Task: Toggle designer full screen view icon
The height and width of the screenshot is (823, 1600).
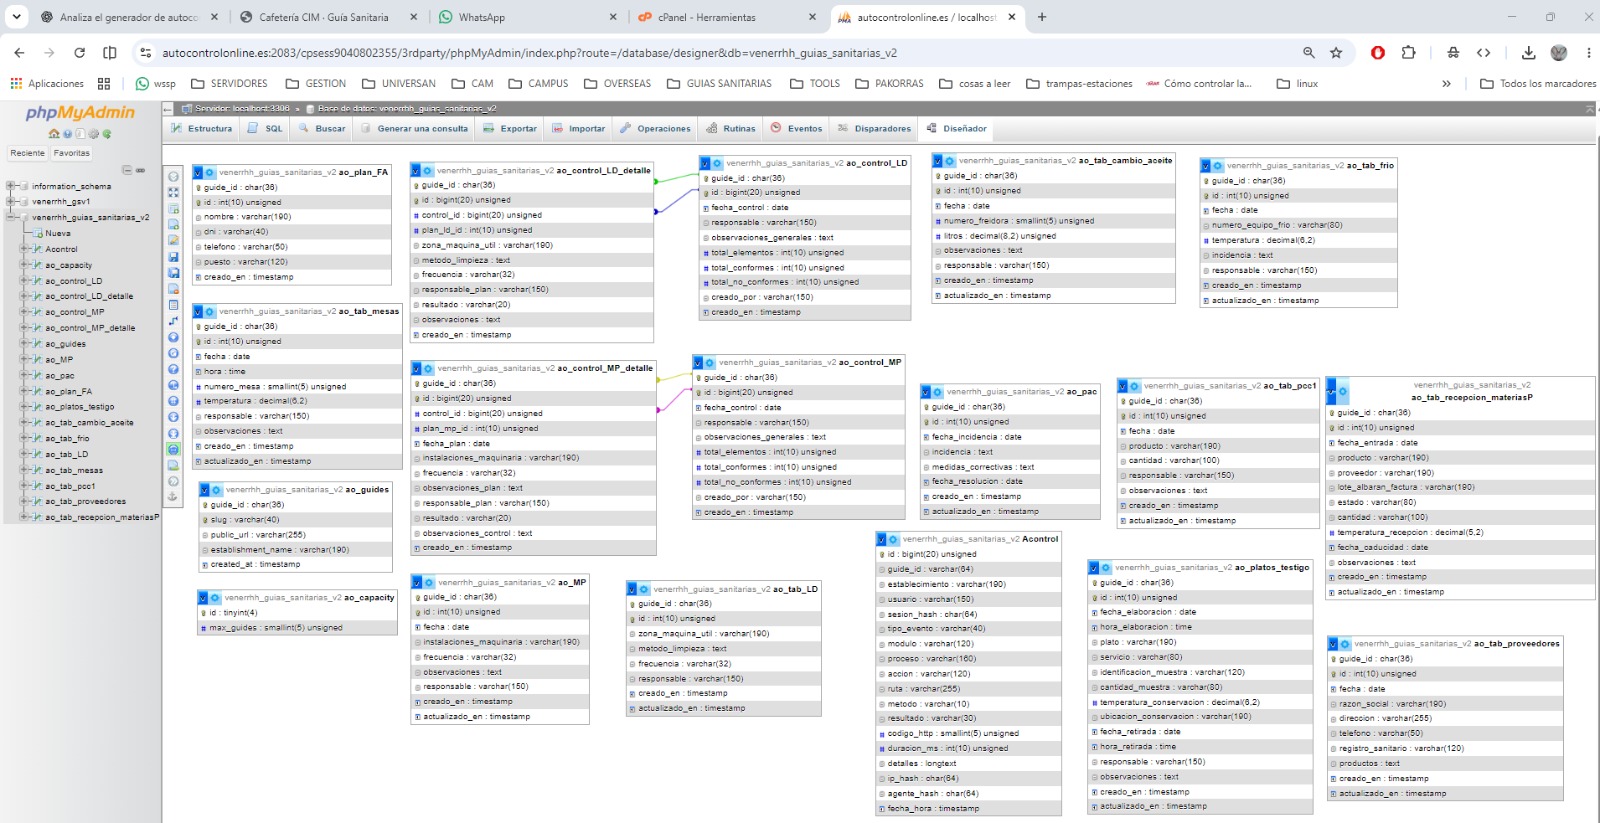Action: pos(173,192)
